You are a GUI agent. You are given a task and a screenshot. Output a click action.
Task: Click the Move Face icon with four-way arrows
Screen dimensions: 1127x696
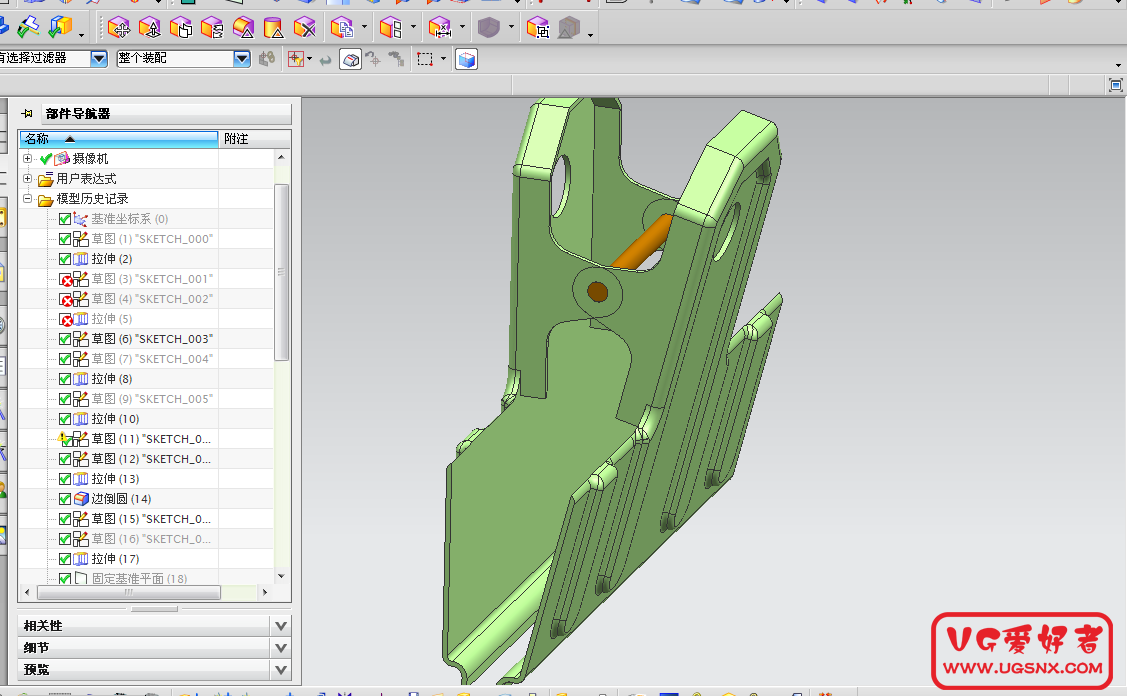[119, 28]
